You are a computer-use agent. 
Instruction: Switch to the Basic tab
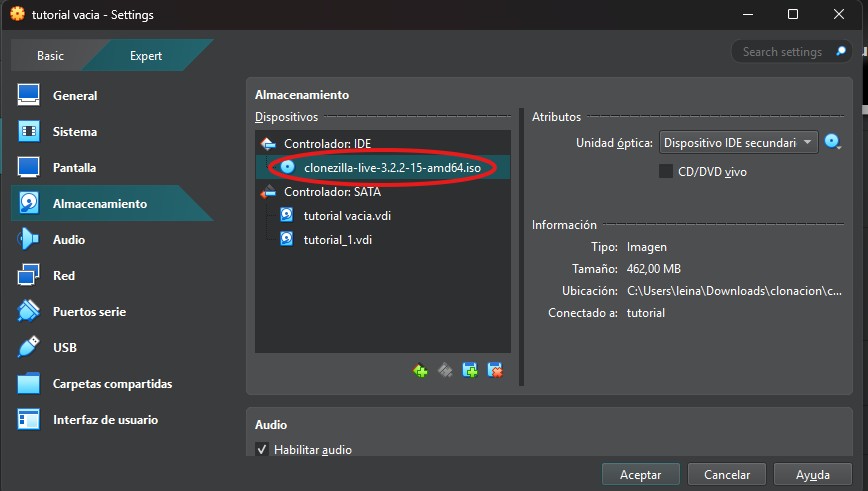tap(50, 55)
